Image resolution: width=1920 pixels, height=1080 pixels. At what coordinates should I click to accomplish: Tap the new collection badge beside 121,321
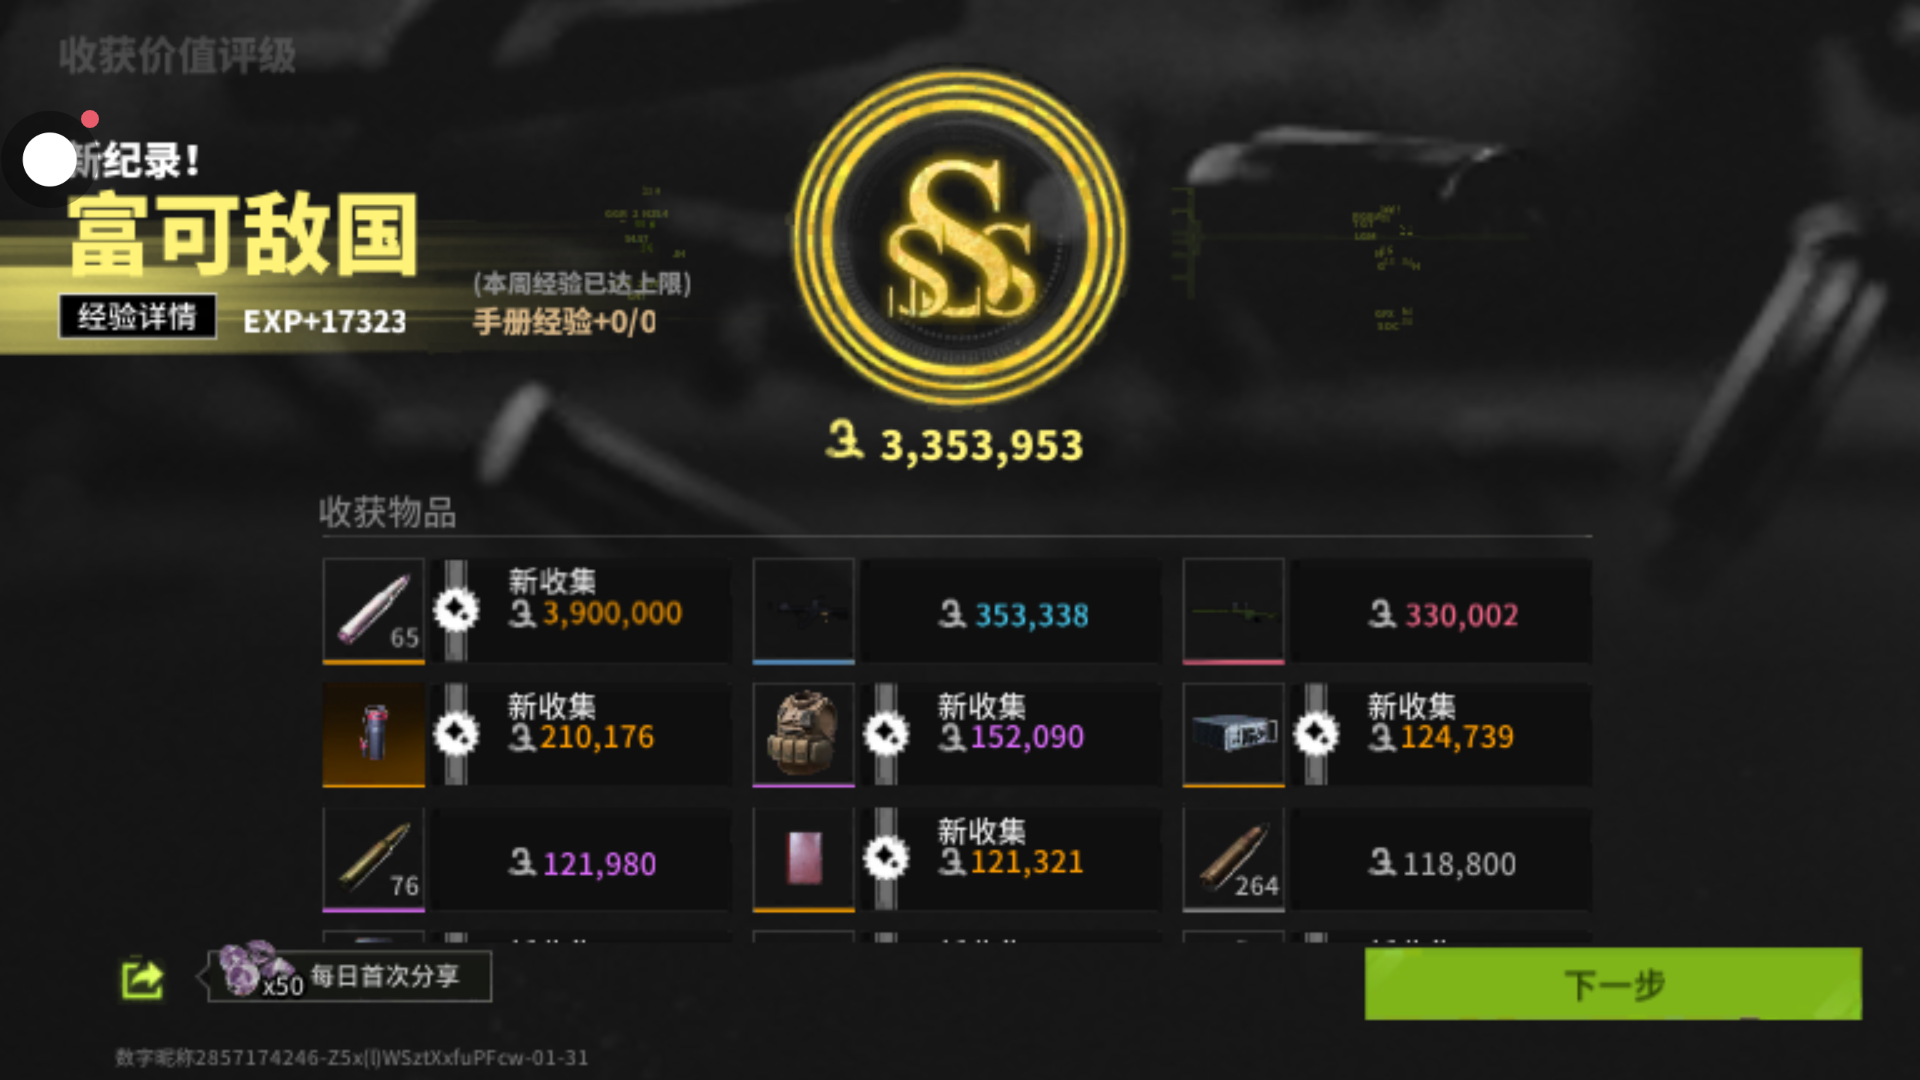(x=886, y=859)
